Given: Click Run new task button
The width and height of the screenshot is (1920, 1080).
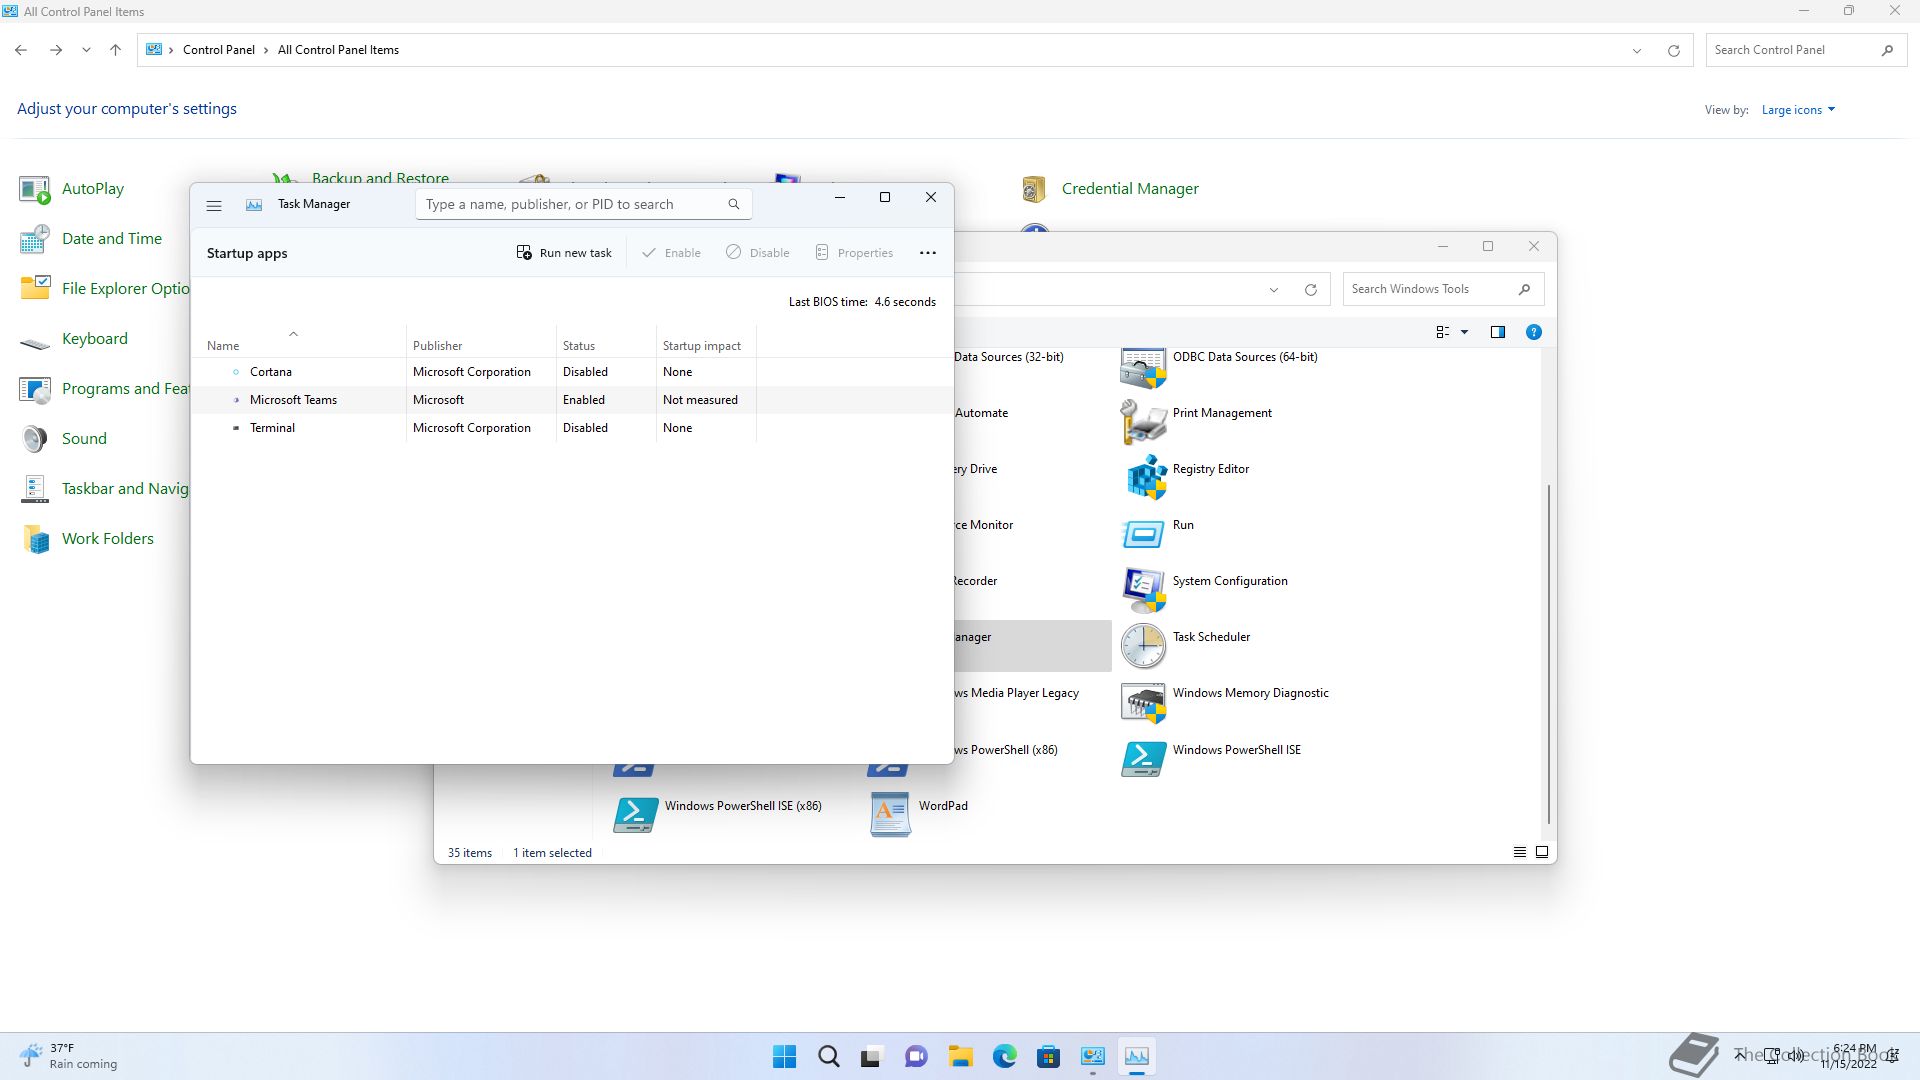Looking at the screenshot, I should (x=564, y=253).
